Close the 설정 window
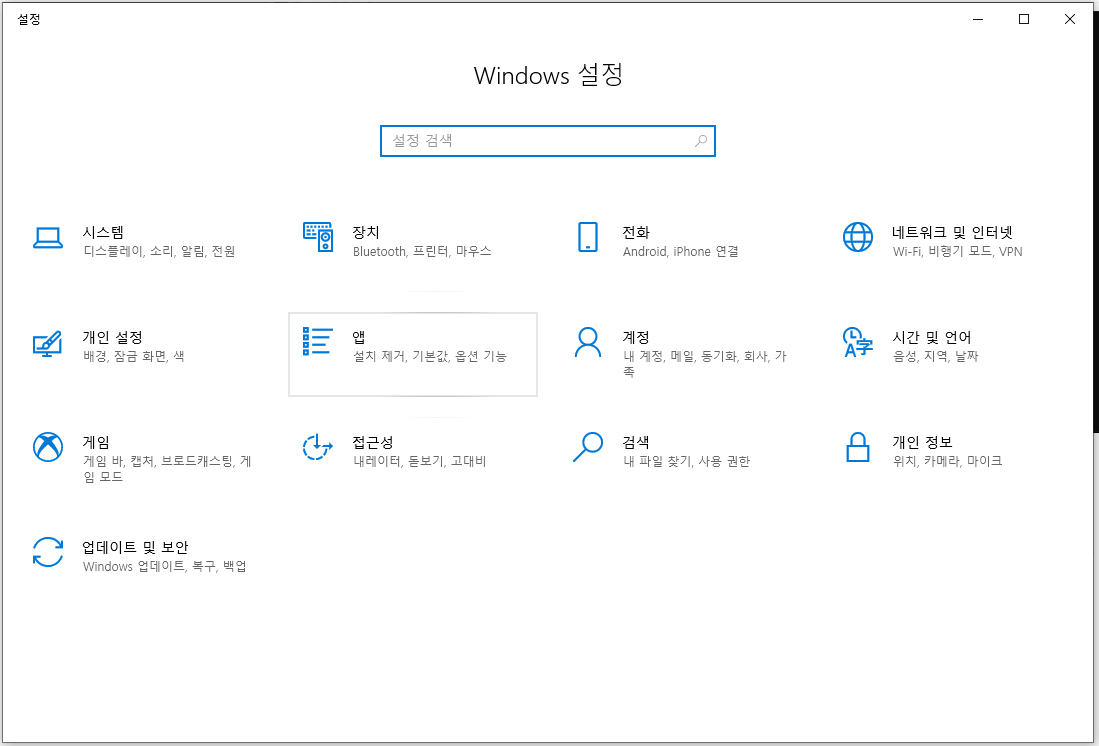Image resolution: width=1099 pixels, height=746 pixels. click(x=1070, y=19)
